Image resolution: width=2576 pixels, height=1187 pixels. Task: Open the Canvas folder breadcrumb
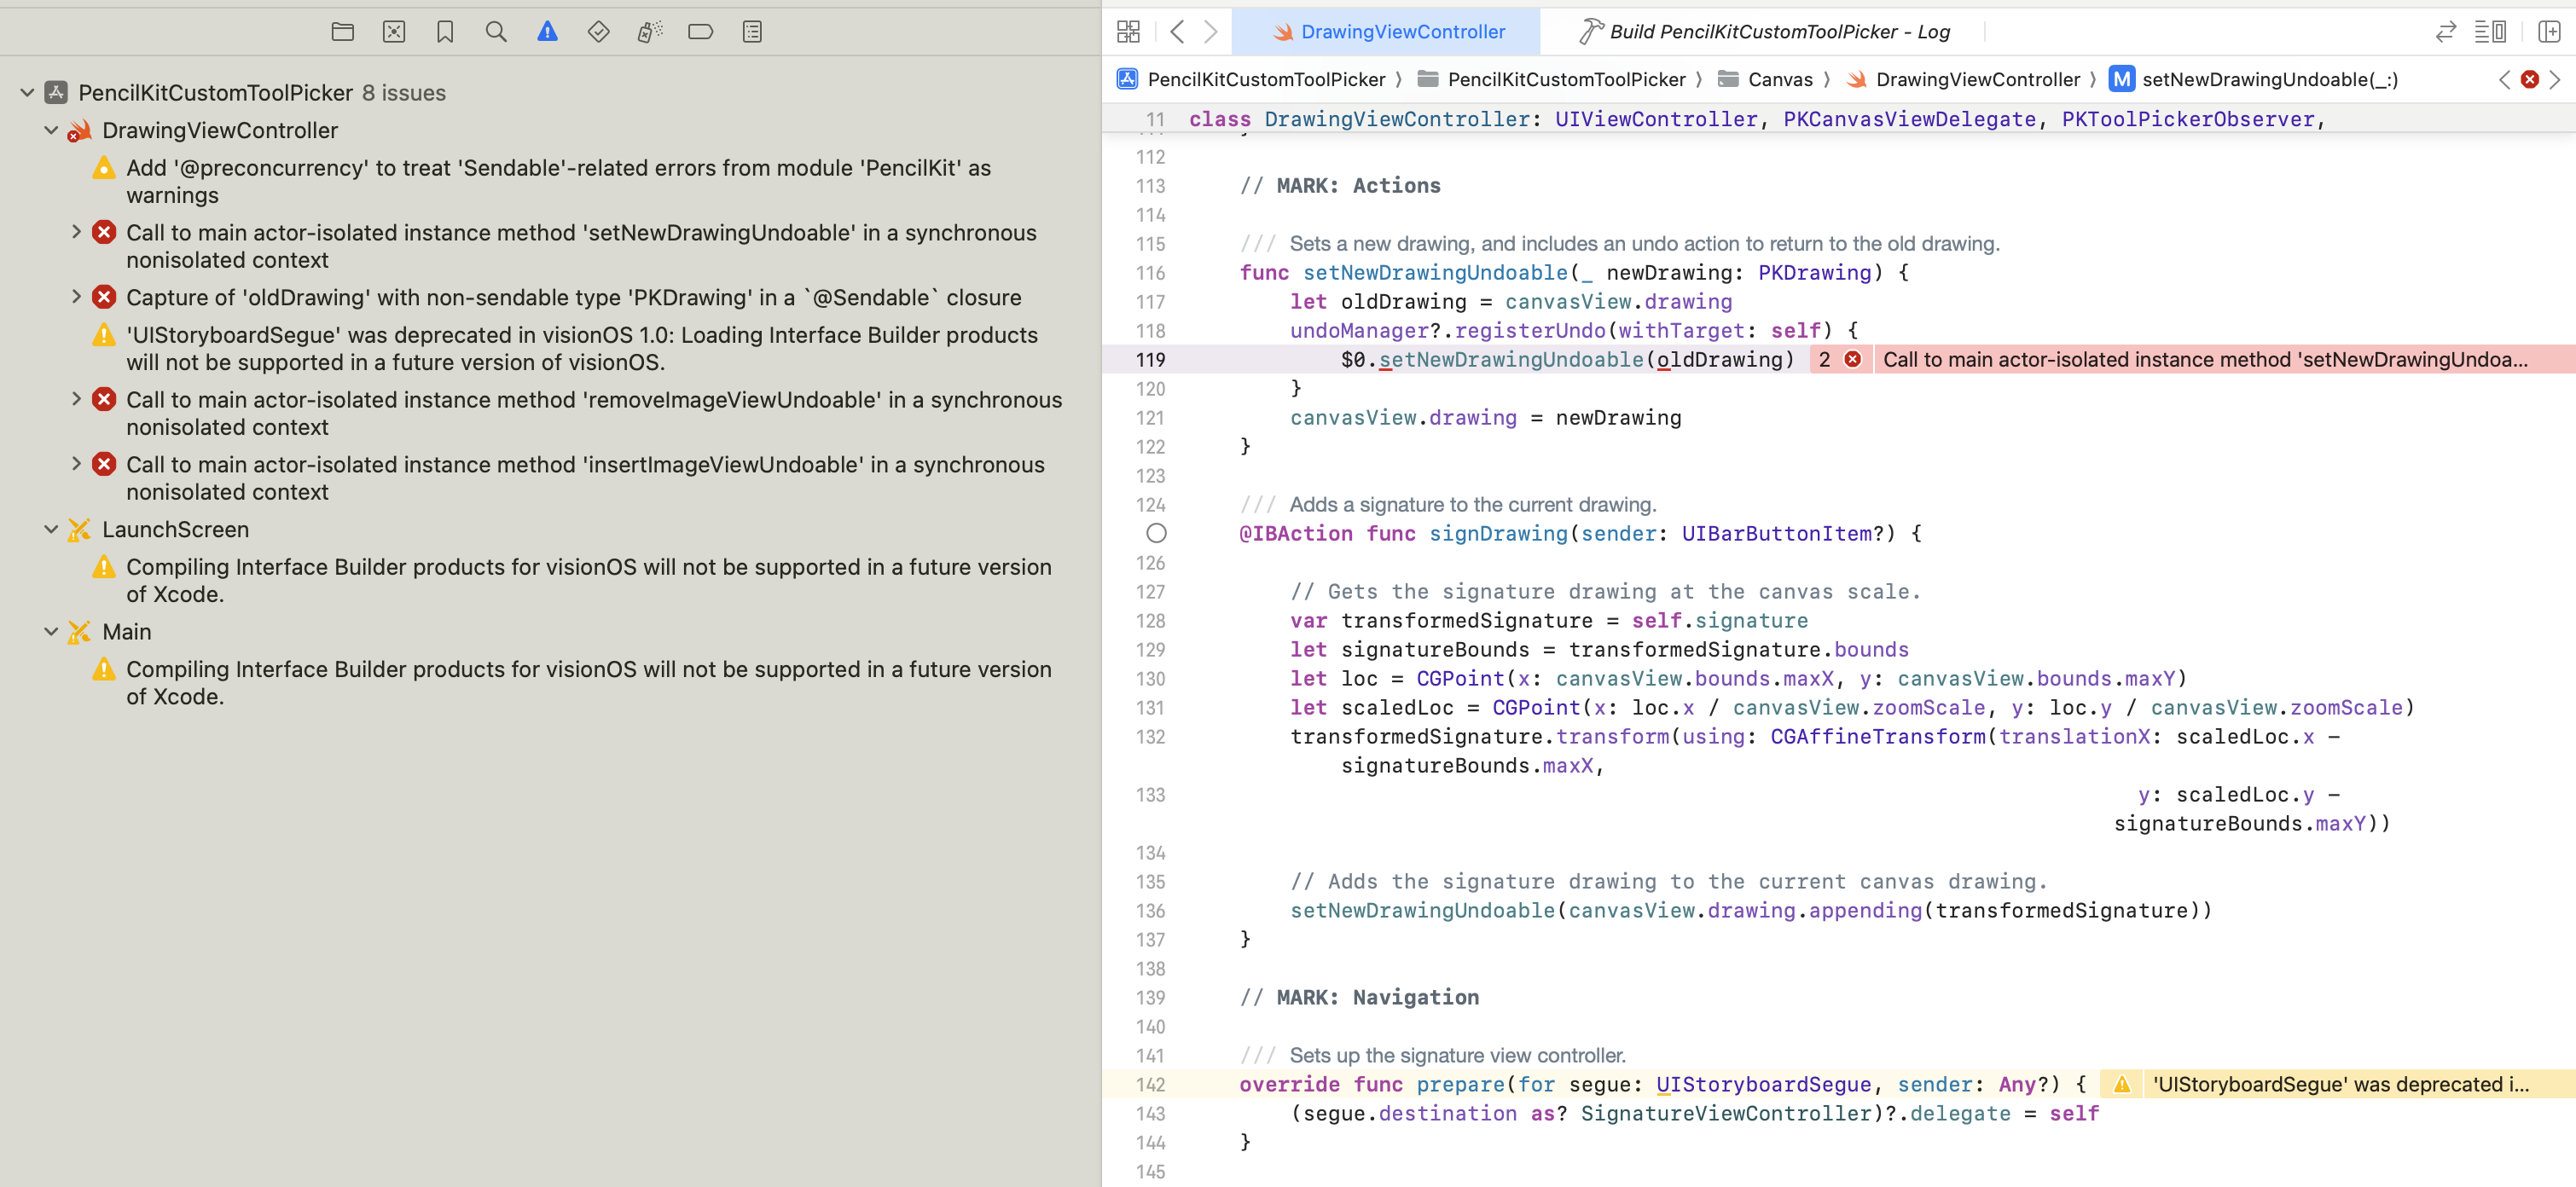click(x=1765, y=79)
